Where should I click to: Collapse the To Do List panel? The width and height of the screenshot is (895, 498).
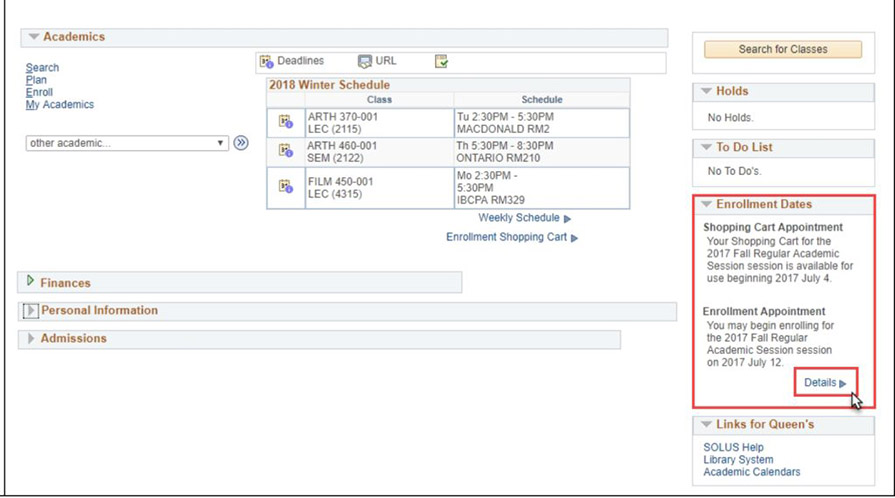click(x=706, y=147)
